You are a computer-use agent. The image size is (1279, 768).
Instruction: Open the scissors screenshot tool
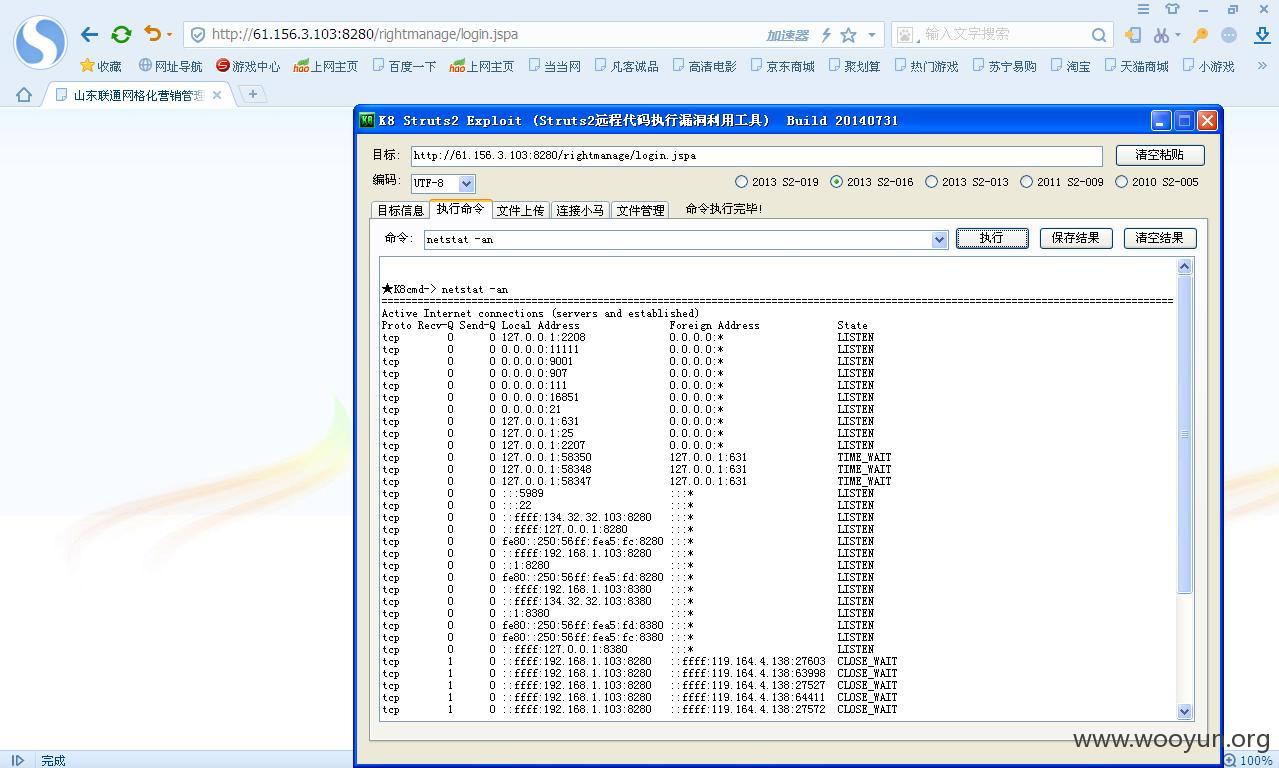tap(1160, 35)
